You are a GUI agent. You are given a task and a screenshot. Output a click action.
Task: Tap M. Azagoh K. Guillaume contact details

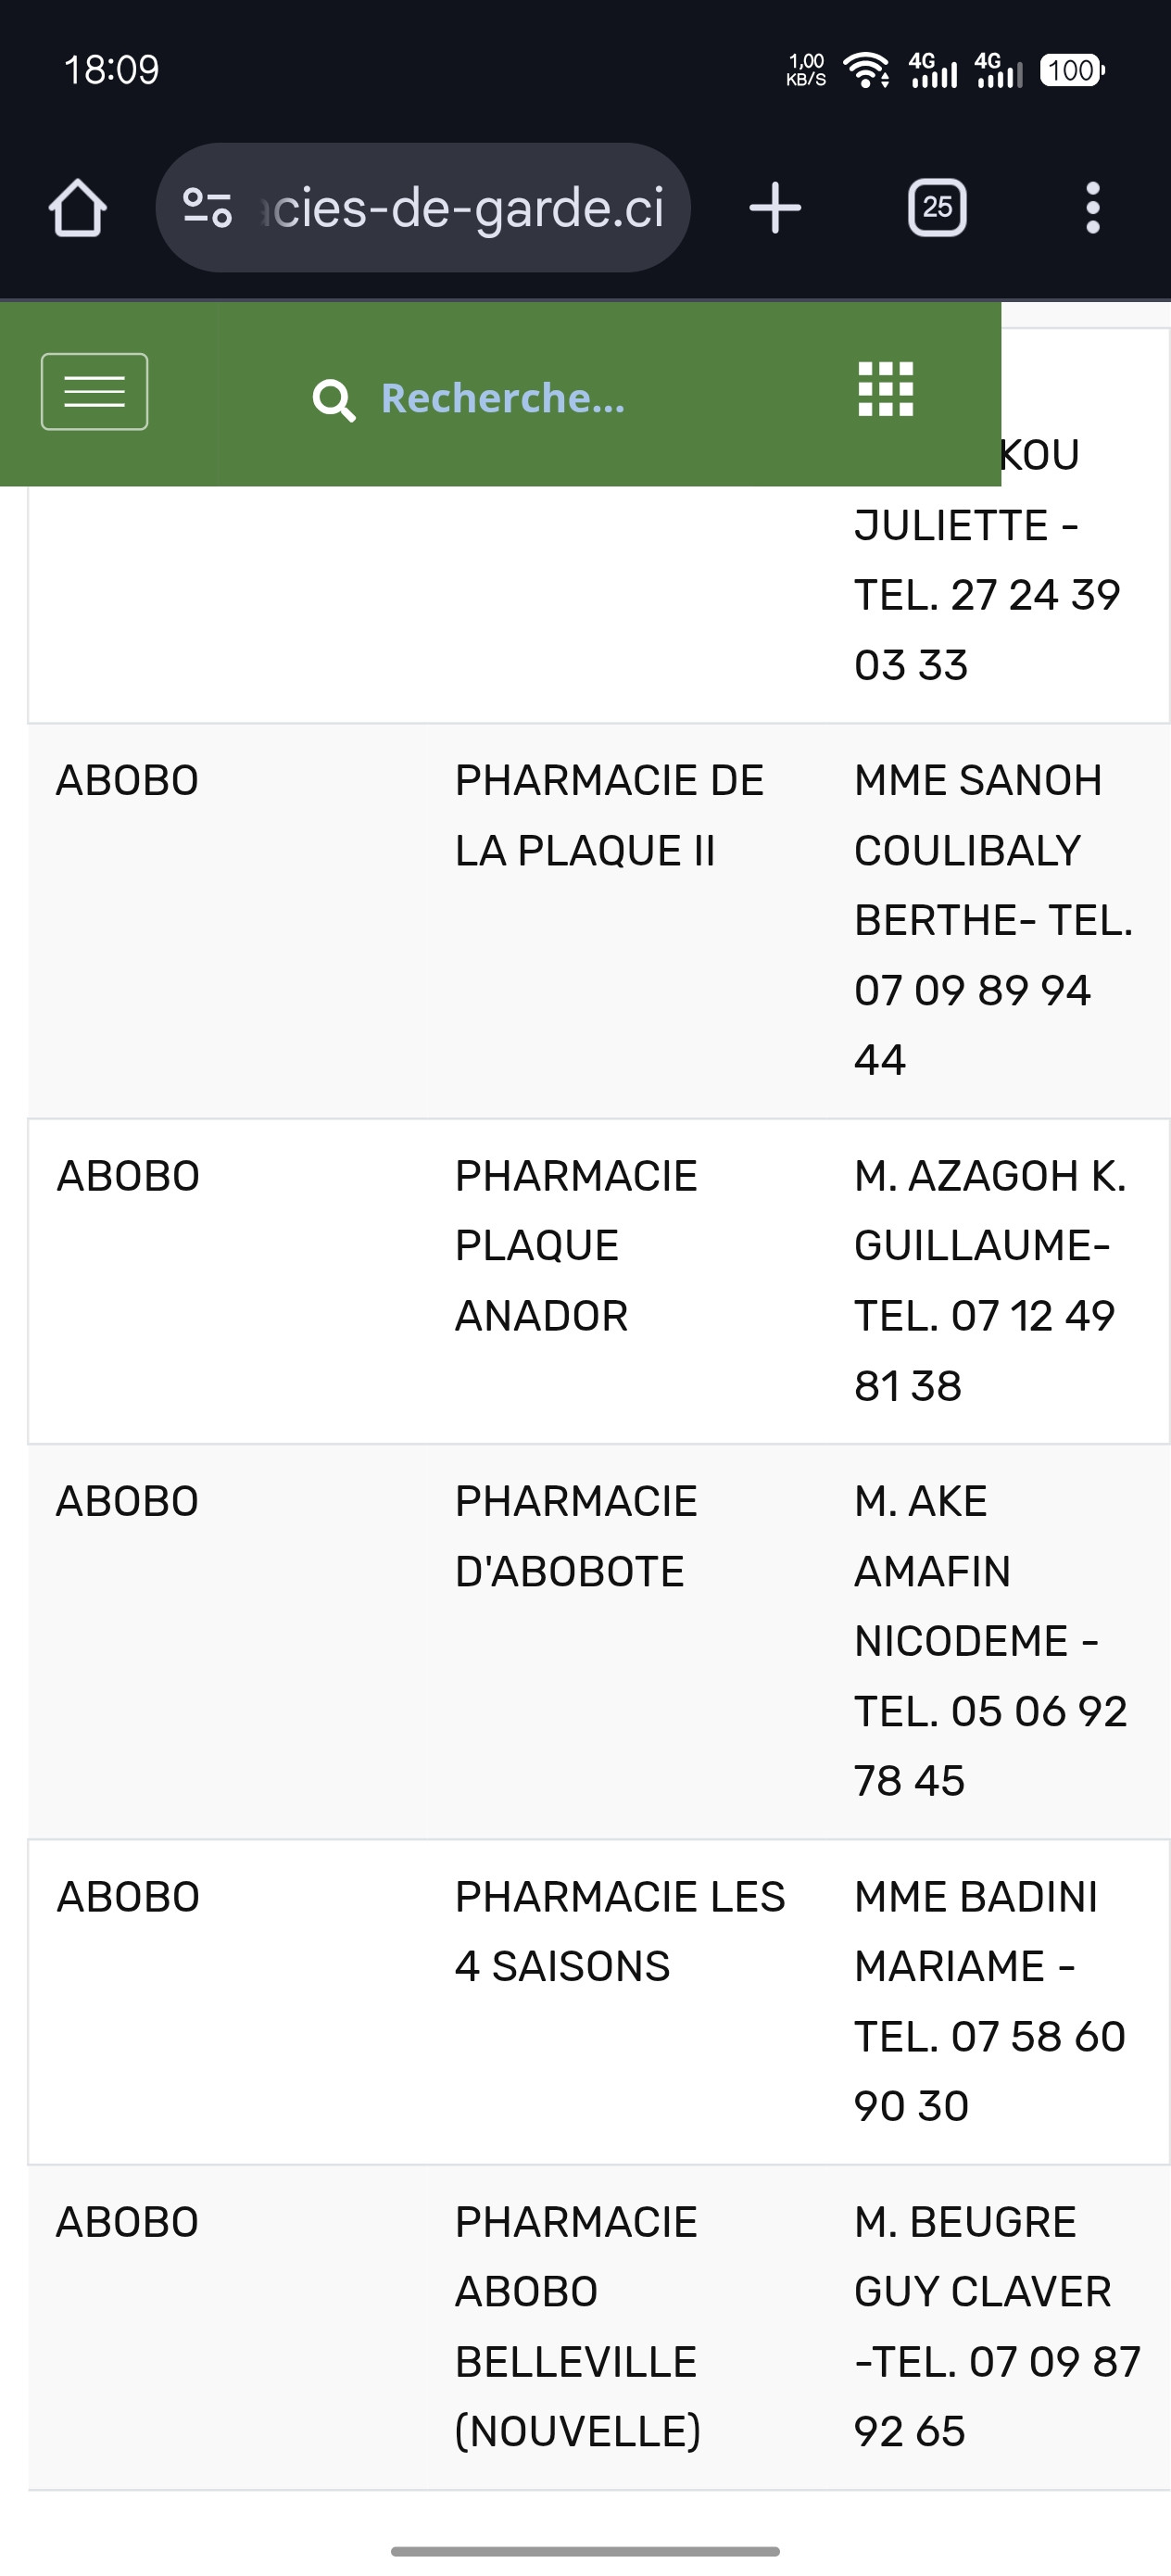coord(990,1280)
